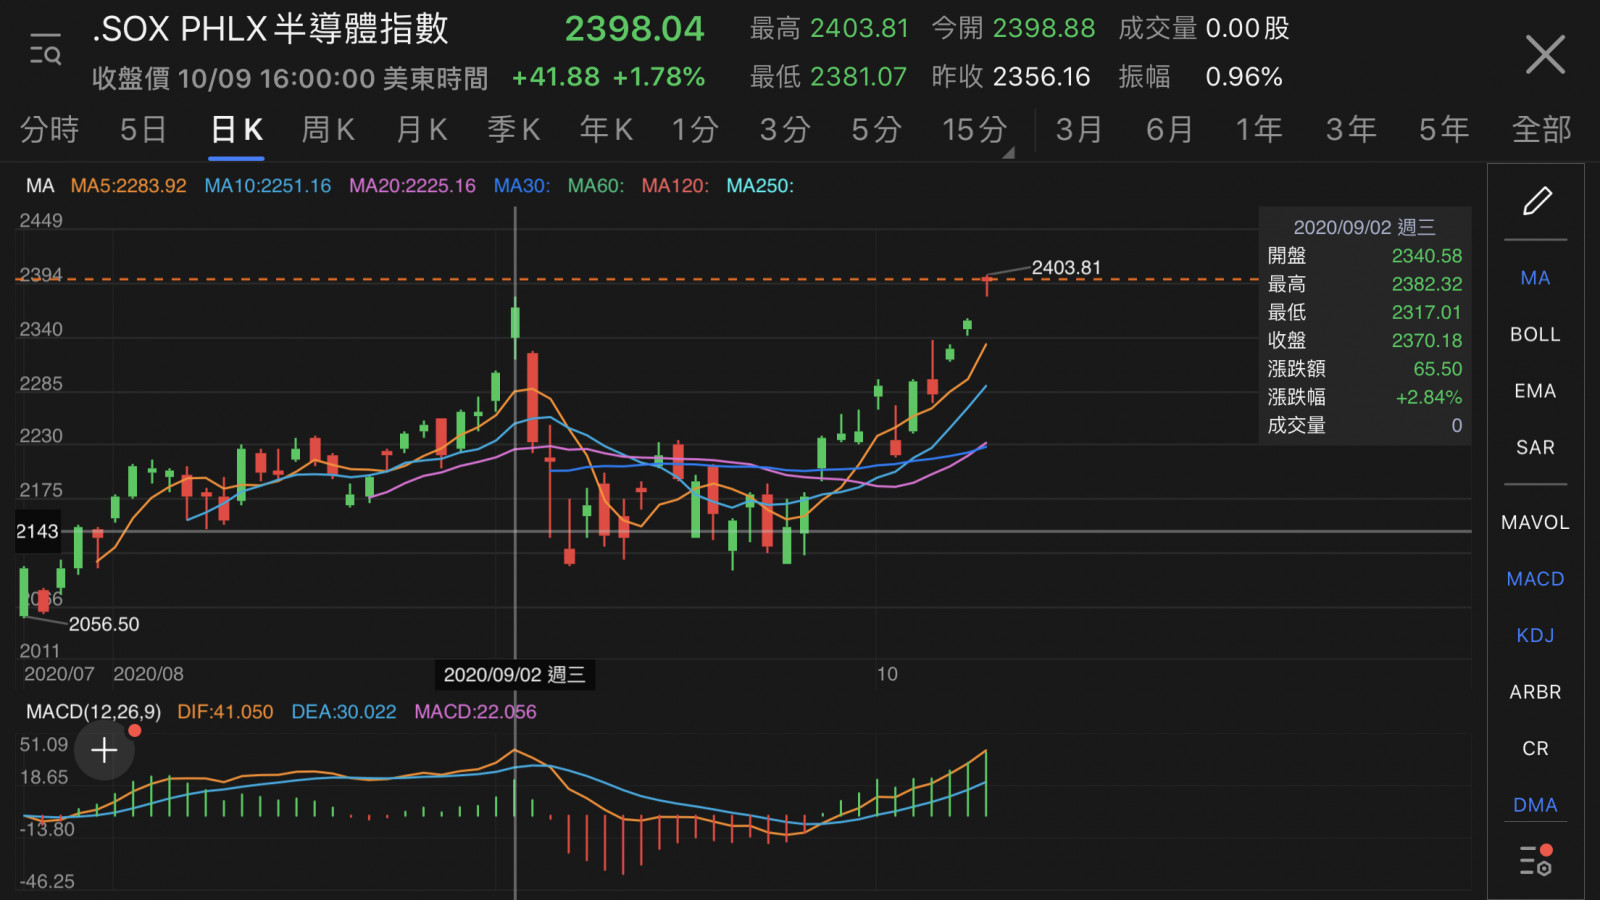The image size is (1600, 900).
Task: Open the indicator settings icon at bottom right
Action: click(x=1536, y=860)
